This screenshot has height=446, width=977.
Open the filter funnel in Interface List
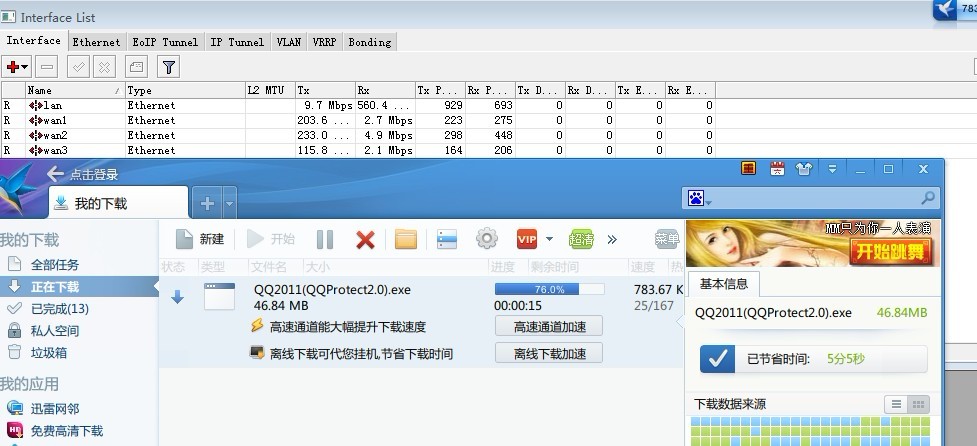point(168,67)
